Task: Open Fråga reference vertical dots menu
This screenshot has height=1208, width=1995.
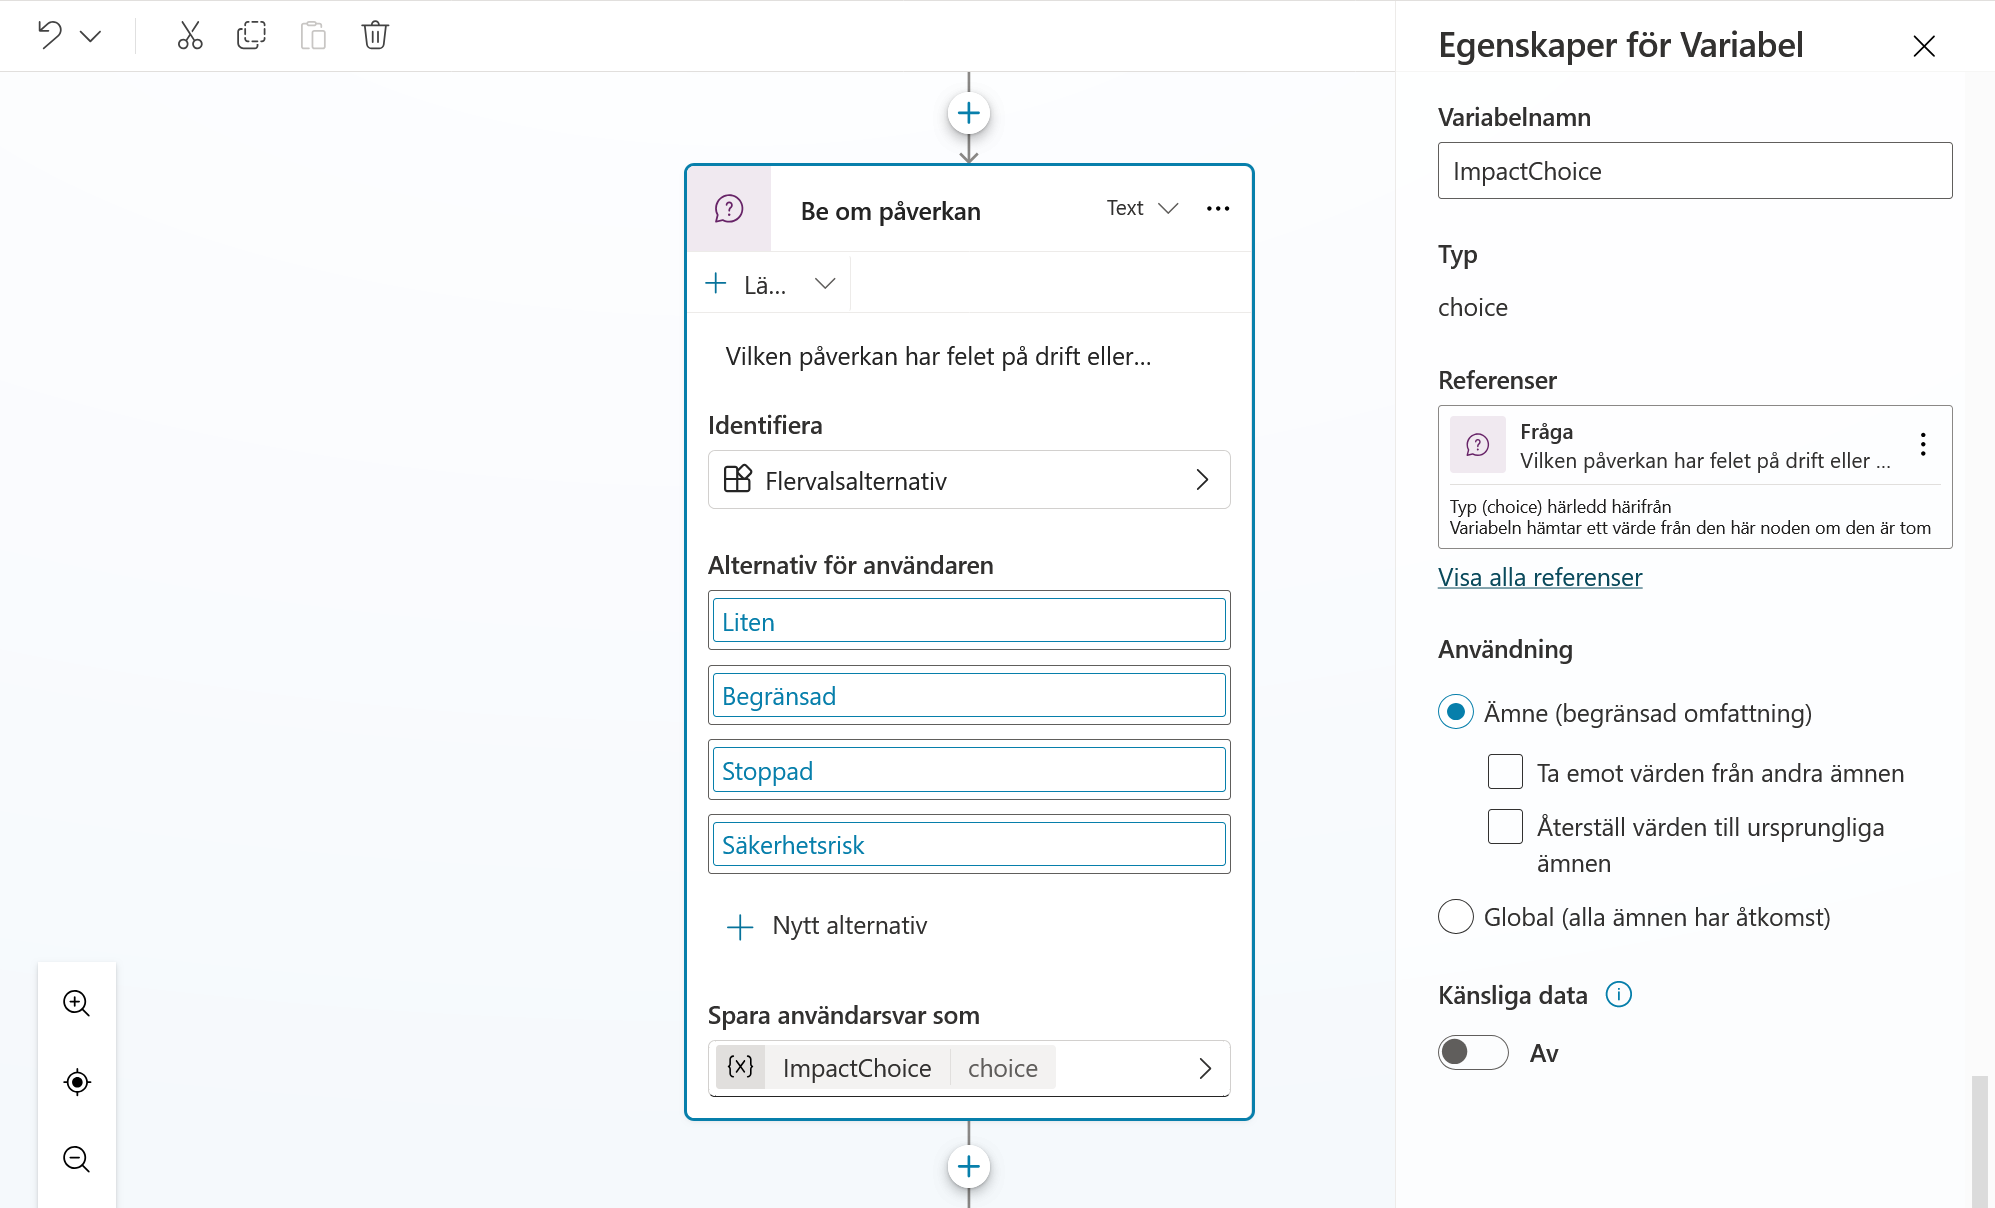Action: (1922, 444)
